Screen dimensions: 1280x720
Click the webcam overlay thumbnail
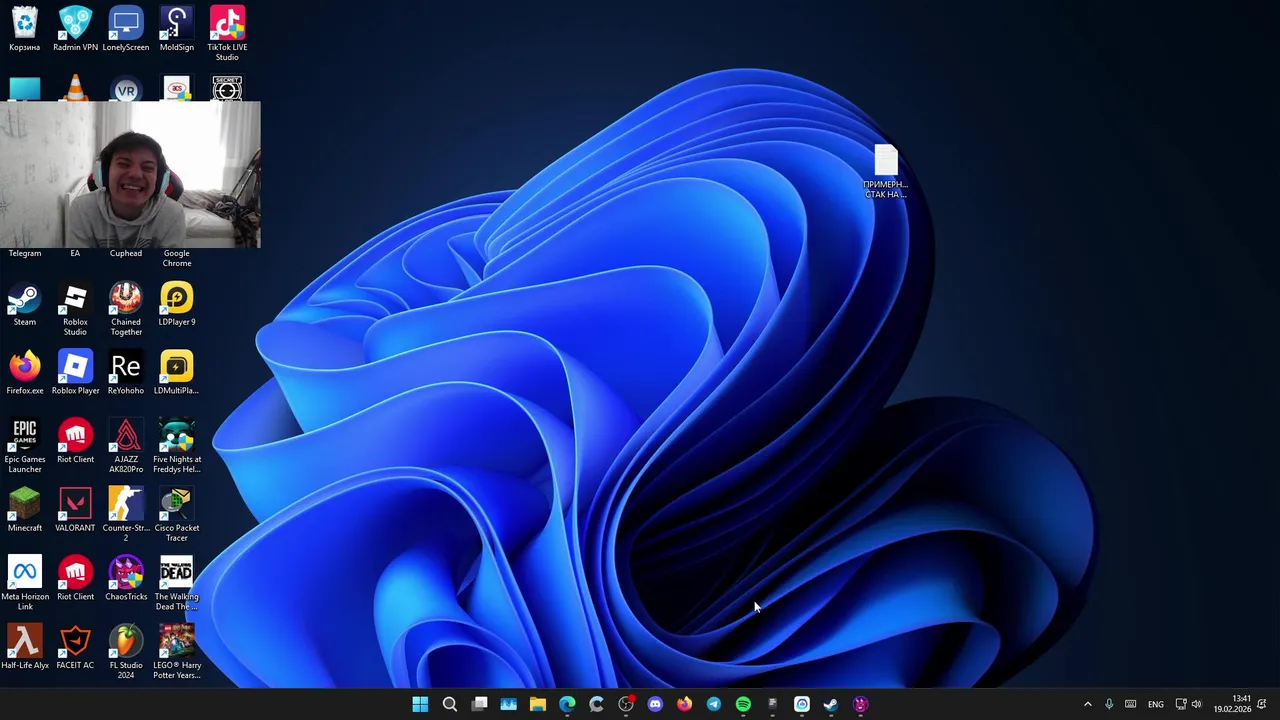tap(130, 174)
